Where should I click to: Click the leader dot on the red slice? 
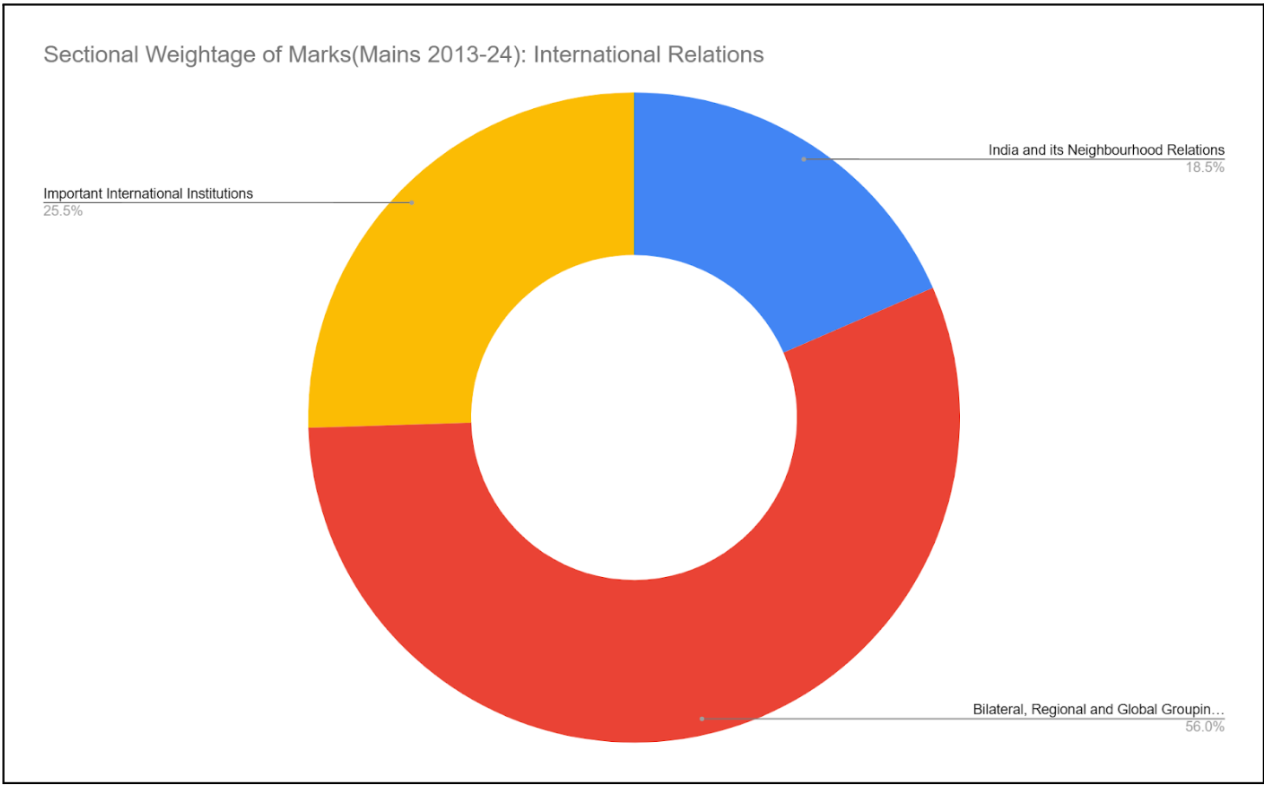pos(702,718)
